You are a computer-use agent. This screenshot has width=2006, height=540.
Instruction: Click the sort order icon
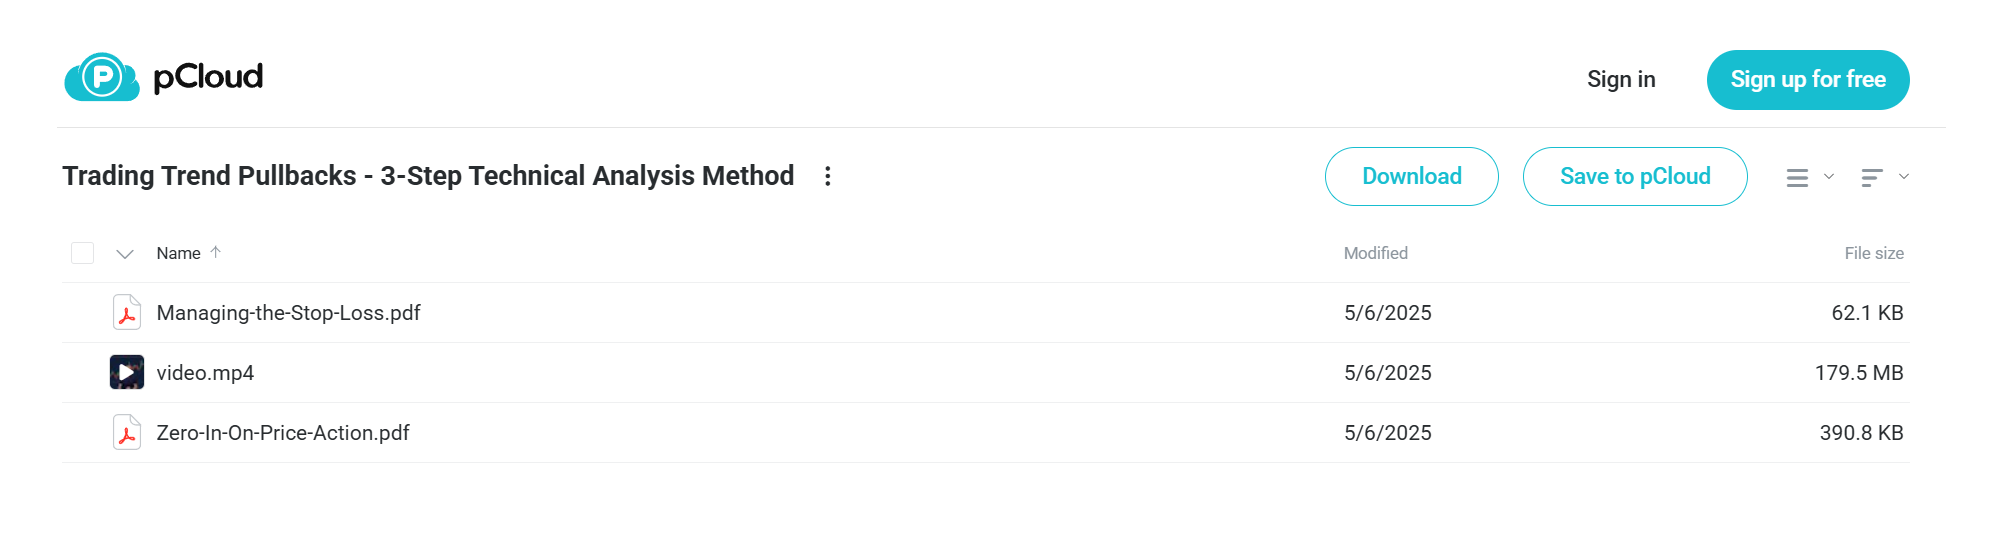[1872, 178]
